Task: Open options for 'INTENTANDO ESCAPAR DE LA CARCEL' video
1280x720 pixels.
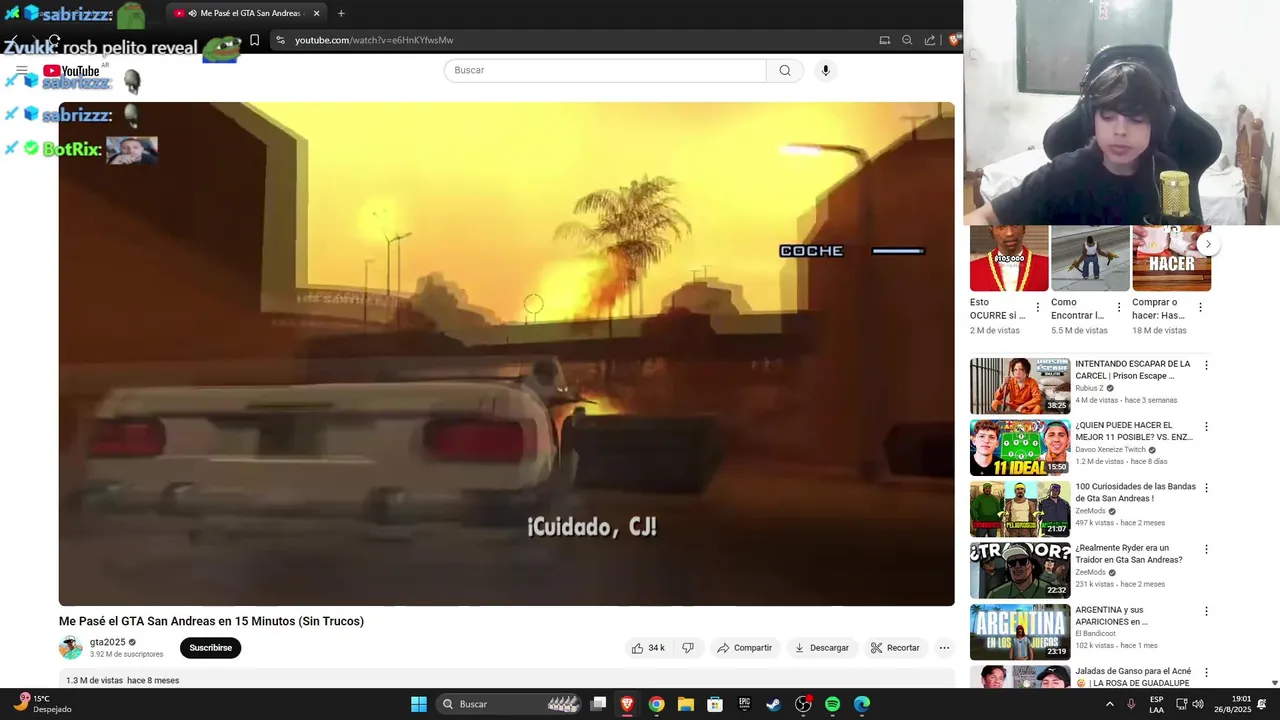Action: 1206,365
